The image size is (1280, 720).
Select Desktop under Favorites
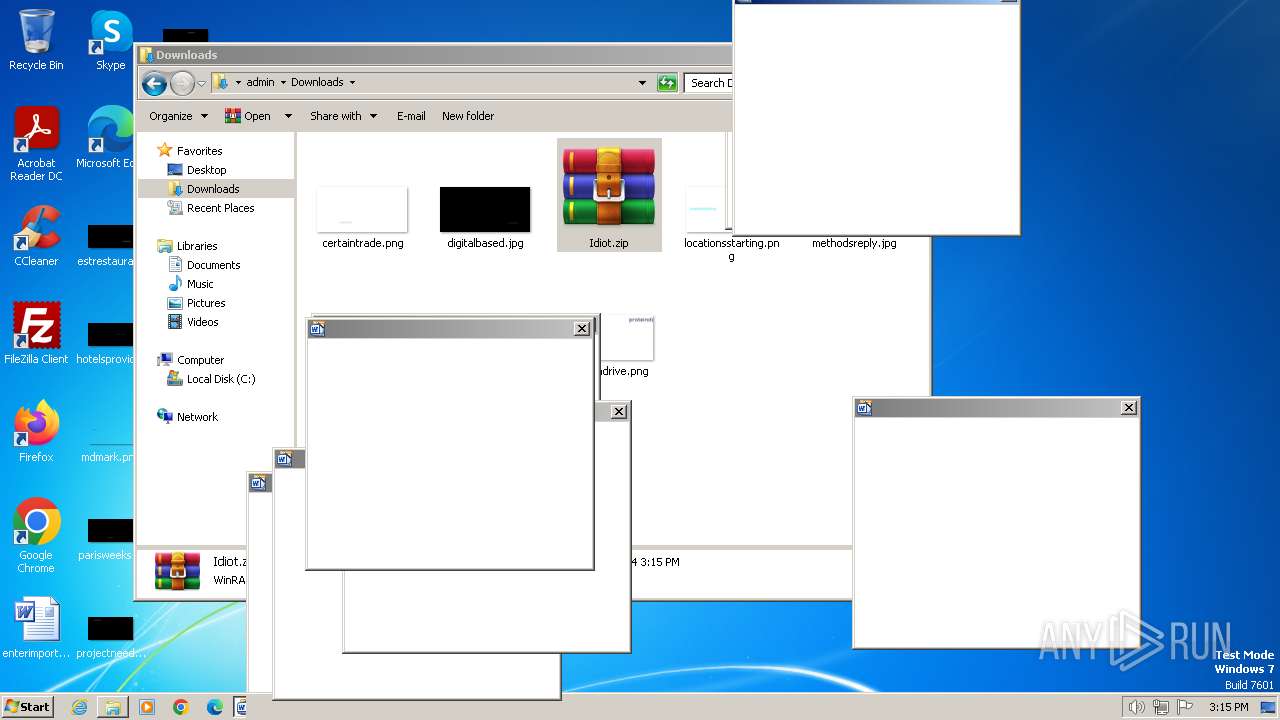(206, 170)
